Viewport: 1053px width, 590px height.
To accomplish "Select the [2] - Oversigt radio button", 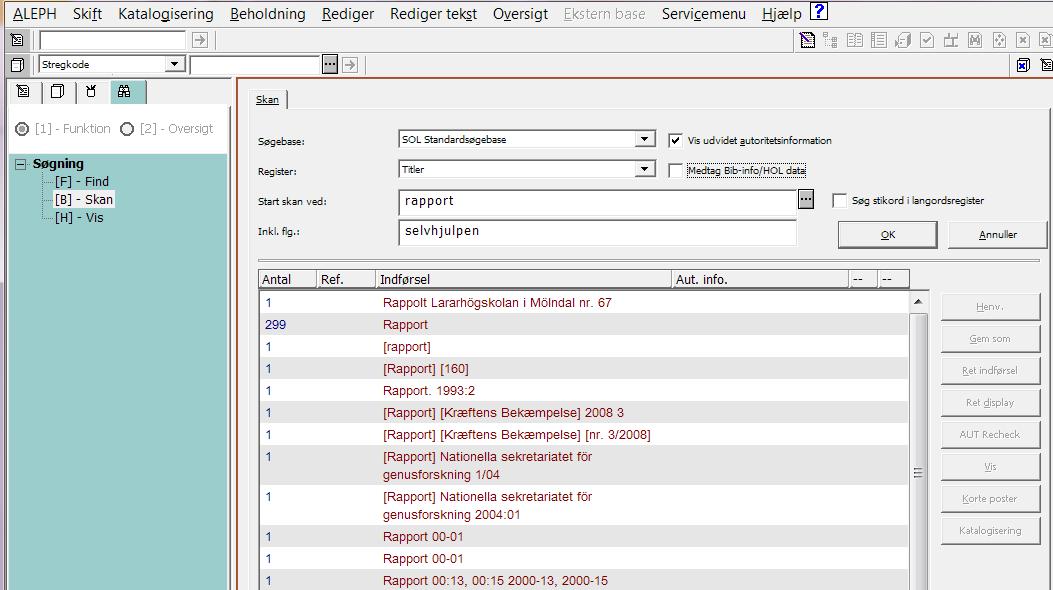I will tap(127, 129).
